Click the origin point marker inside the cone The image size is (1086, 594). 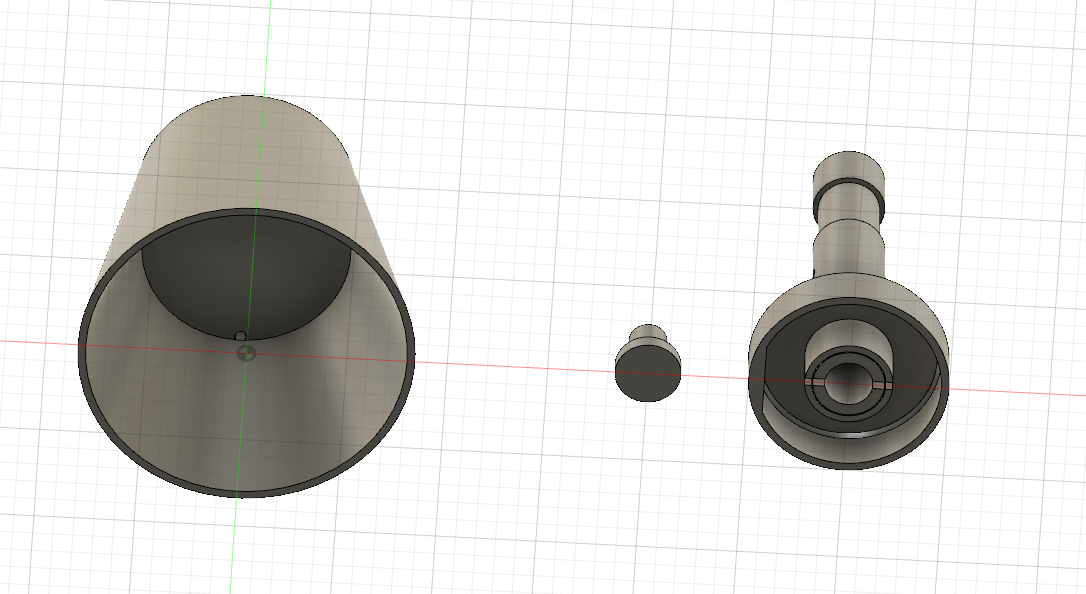point(245,354)
